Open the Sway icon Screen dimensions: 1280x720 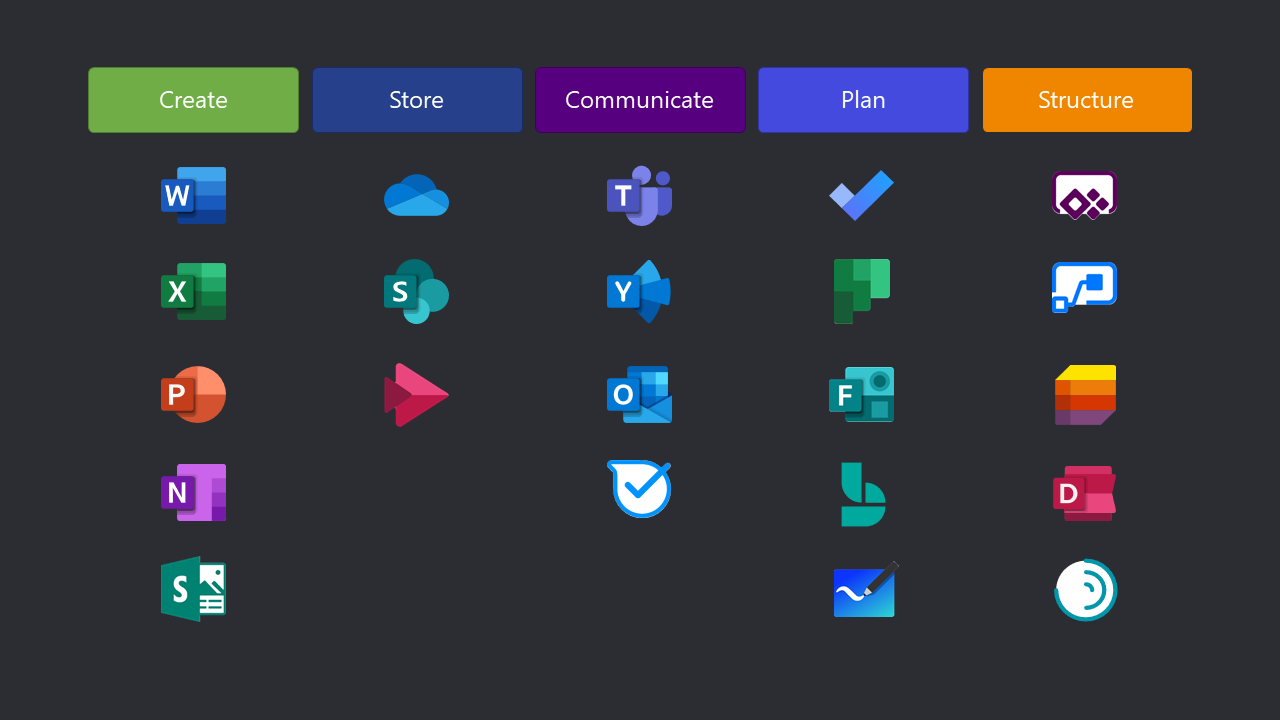click(193, 589)
